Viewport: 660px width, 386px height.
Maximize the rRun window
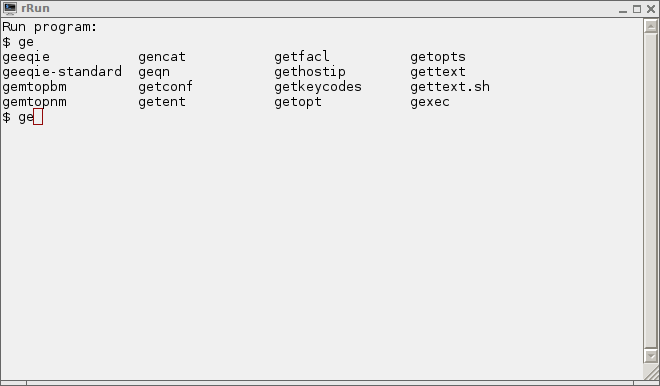pos(637,9)
